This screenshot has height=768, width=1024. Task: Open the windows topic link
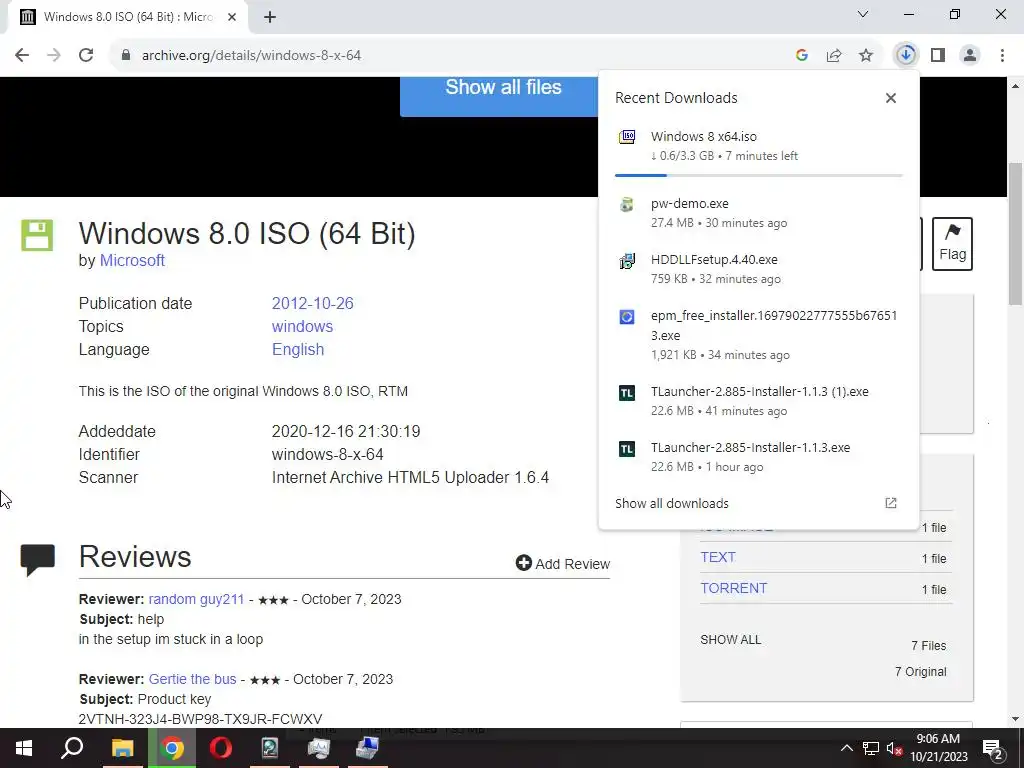[302, 327]
